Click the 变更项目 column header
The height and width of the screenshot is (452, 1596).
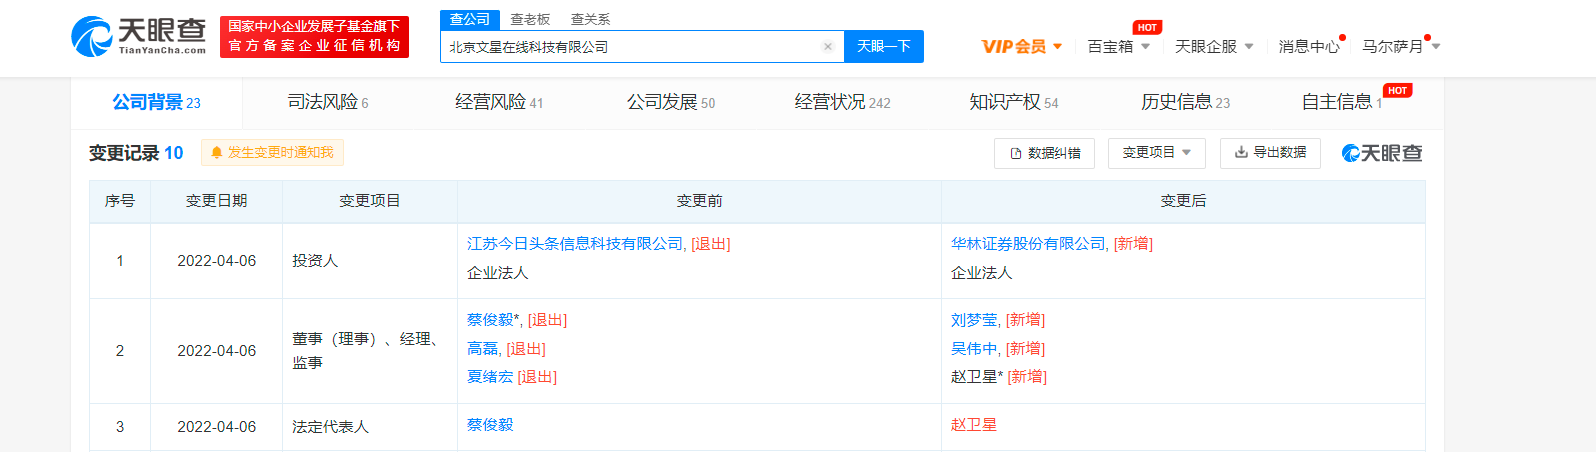[x=370, y=201]
